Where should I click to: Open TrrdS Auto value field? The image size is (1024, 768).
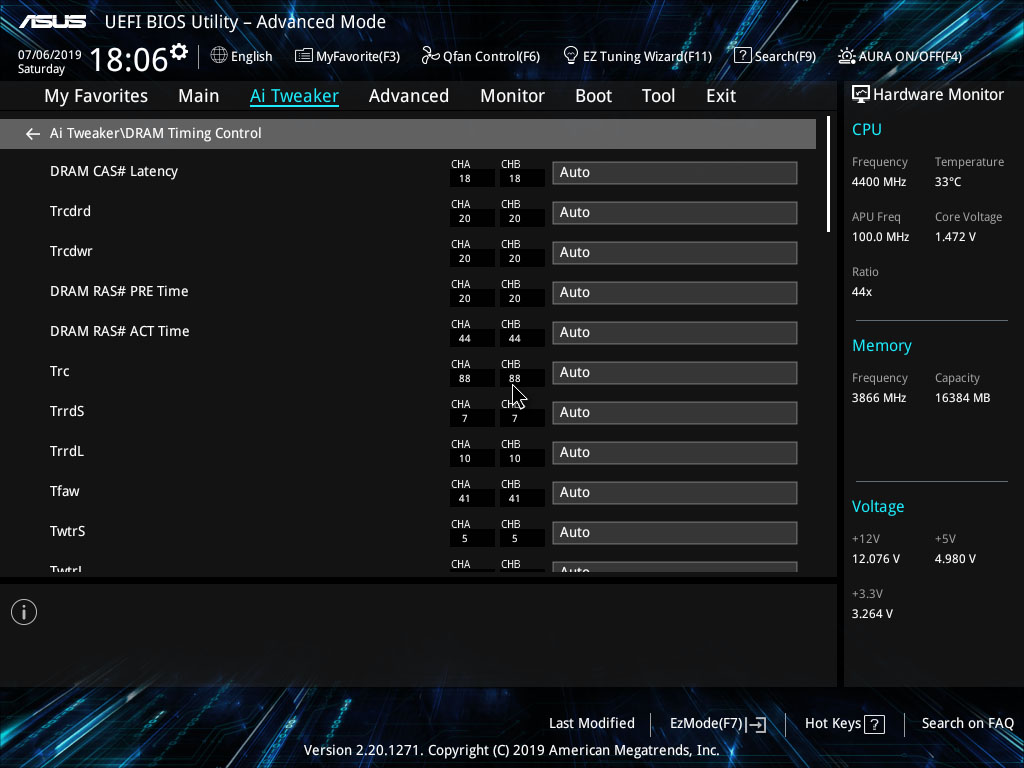point(675,413)
